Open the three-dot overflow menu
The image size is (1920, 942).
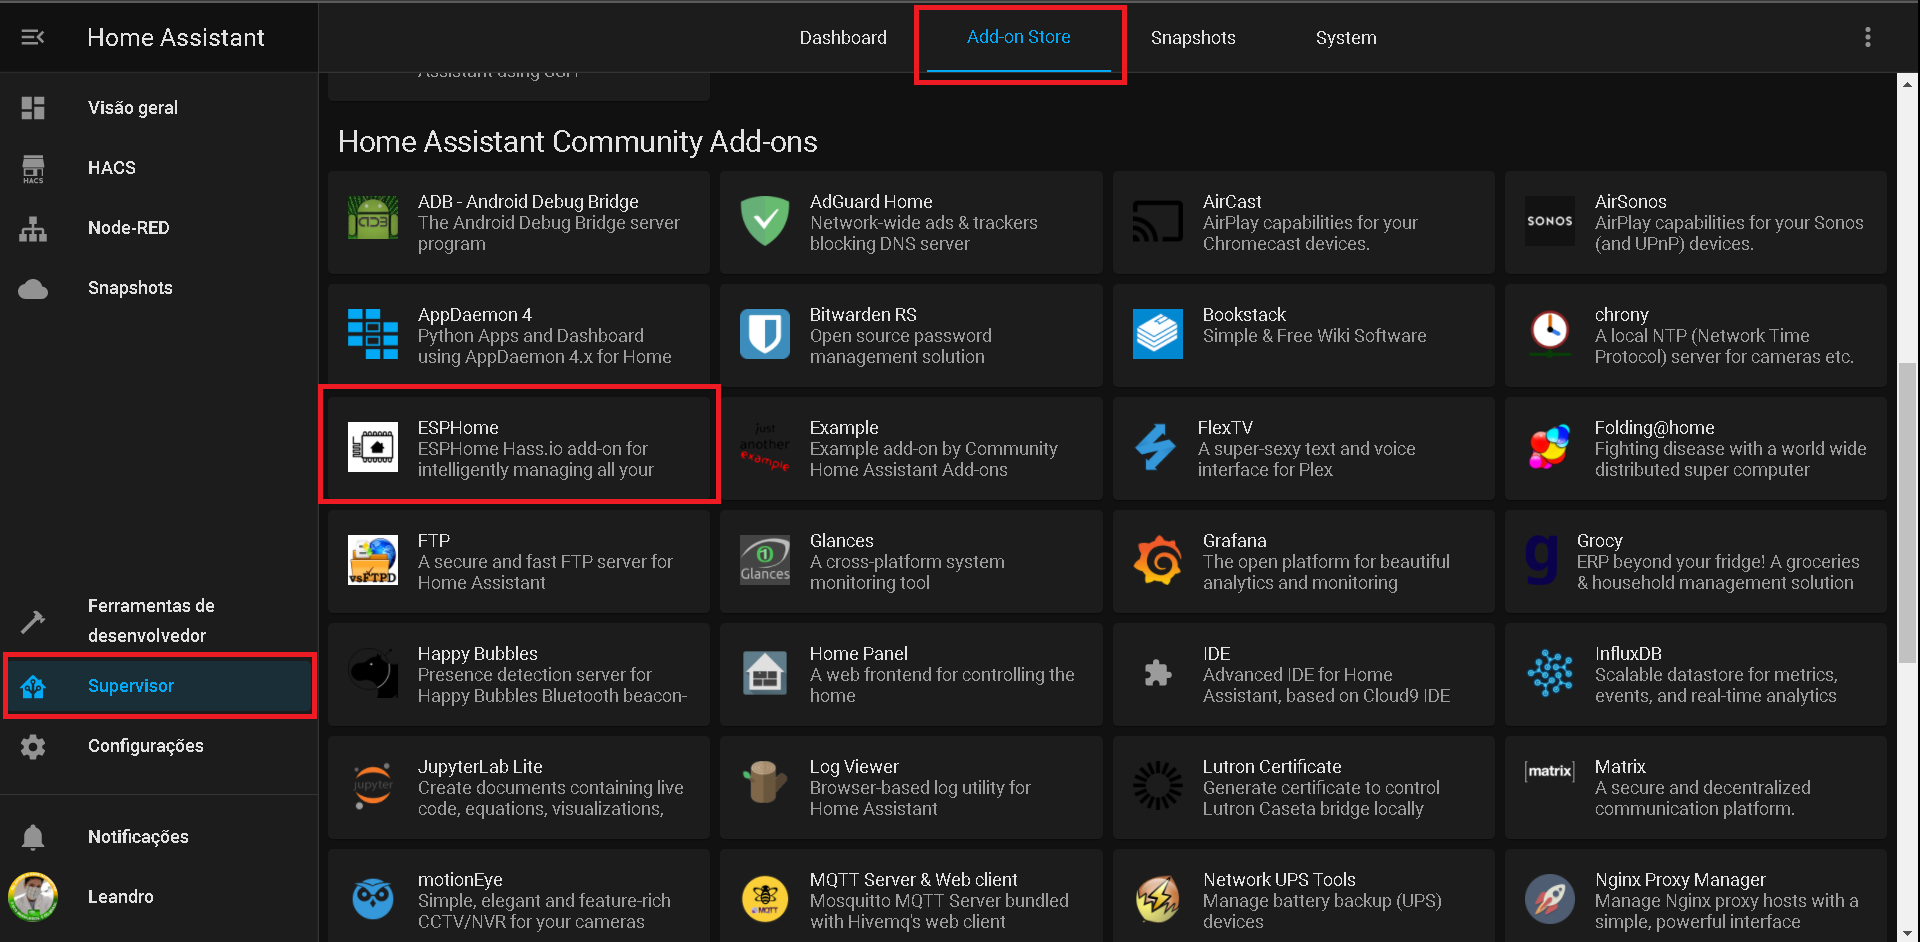tap(1867, 37)
